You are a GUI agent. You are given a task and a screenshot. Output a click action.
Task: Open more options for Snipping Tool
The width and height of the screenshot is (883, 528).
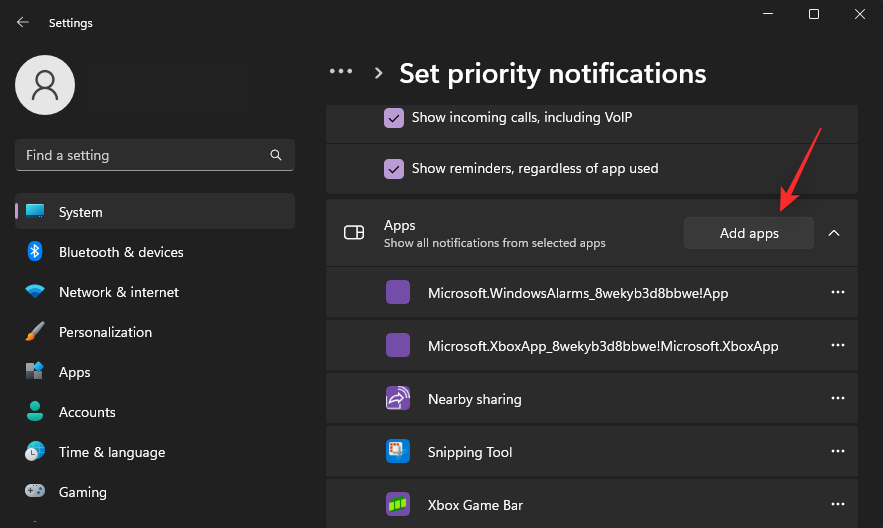(x=838, y=452)
